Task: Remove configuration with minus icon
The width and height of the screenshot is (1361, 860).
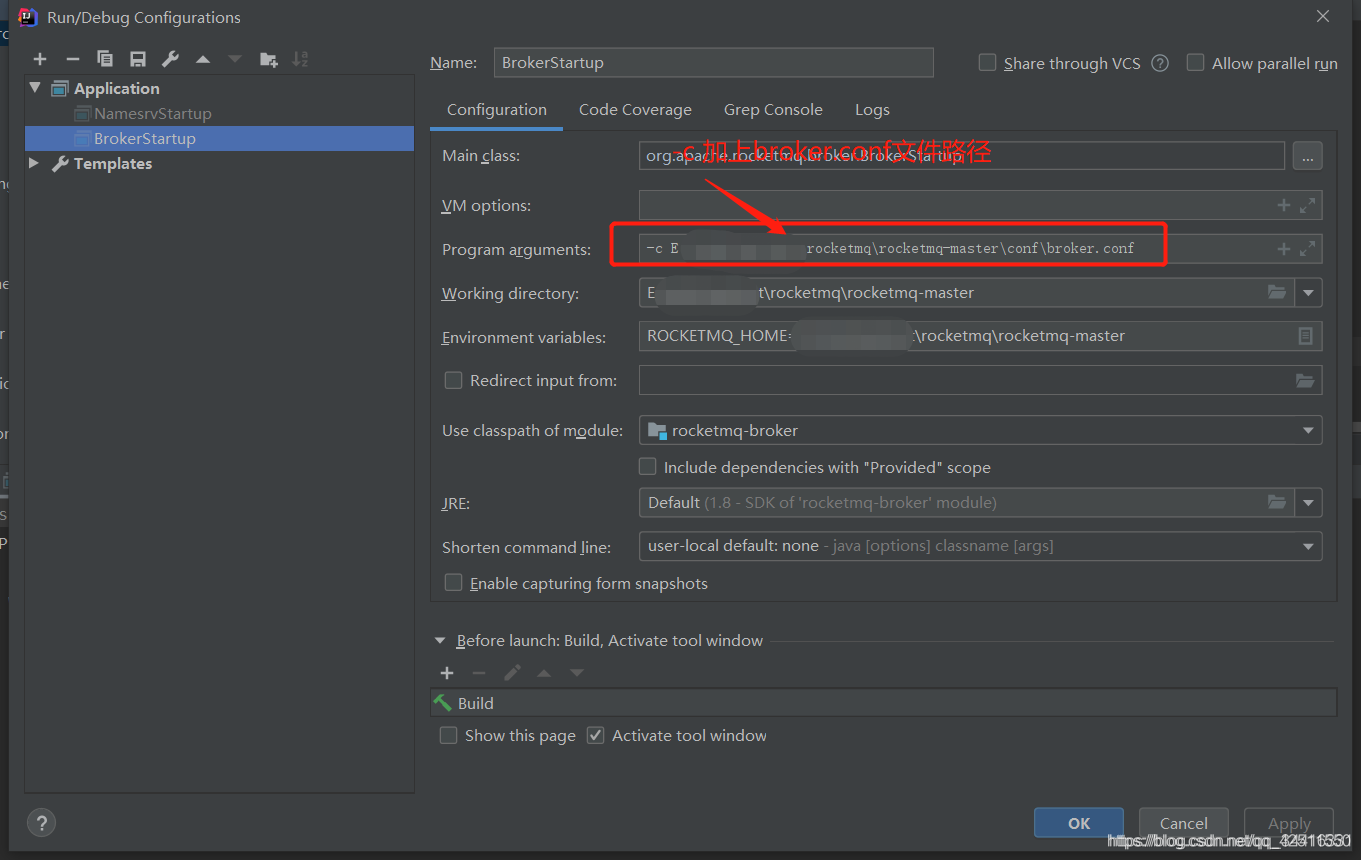Action: click(x=72, y=59)
